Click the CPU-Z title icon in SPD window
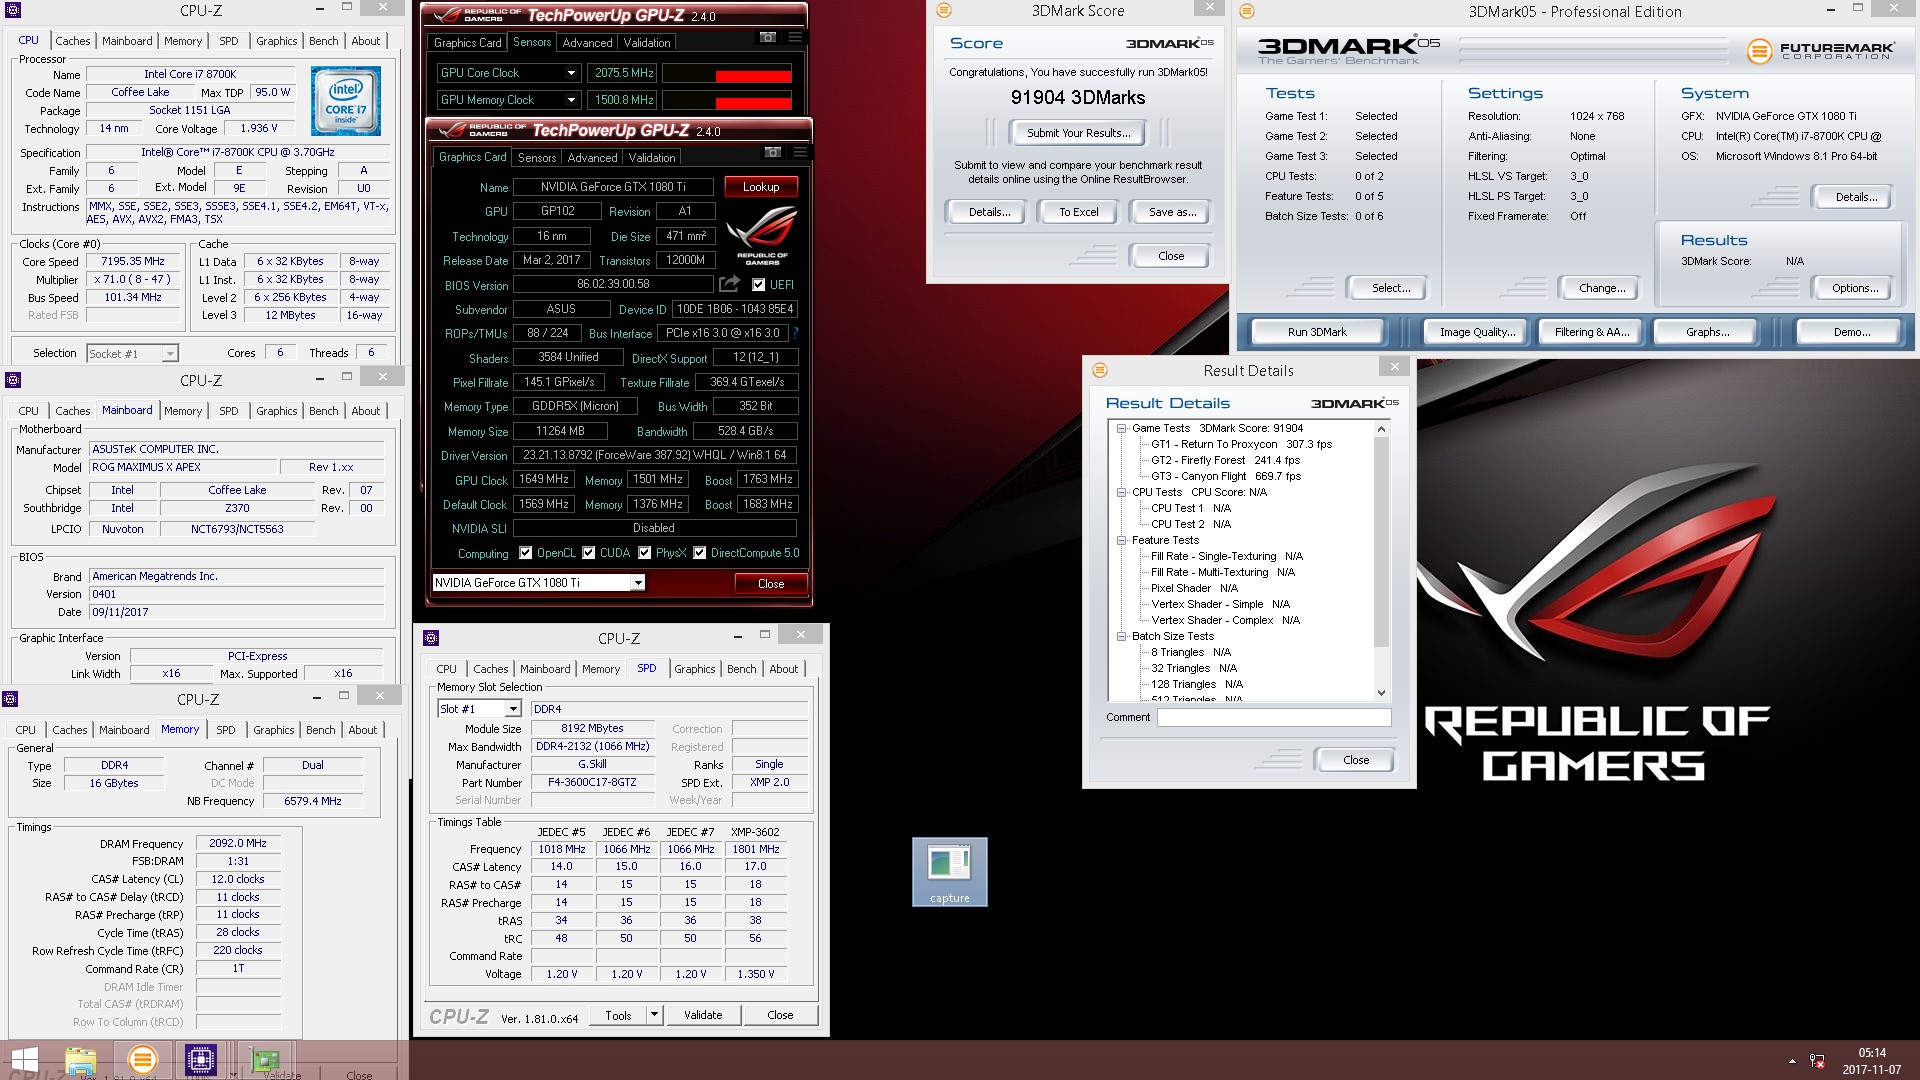Image resolution: width=1920 pixels, height=1080 pixels. (x=431, y=637)
